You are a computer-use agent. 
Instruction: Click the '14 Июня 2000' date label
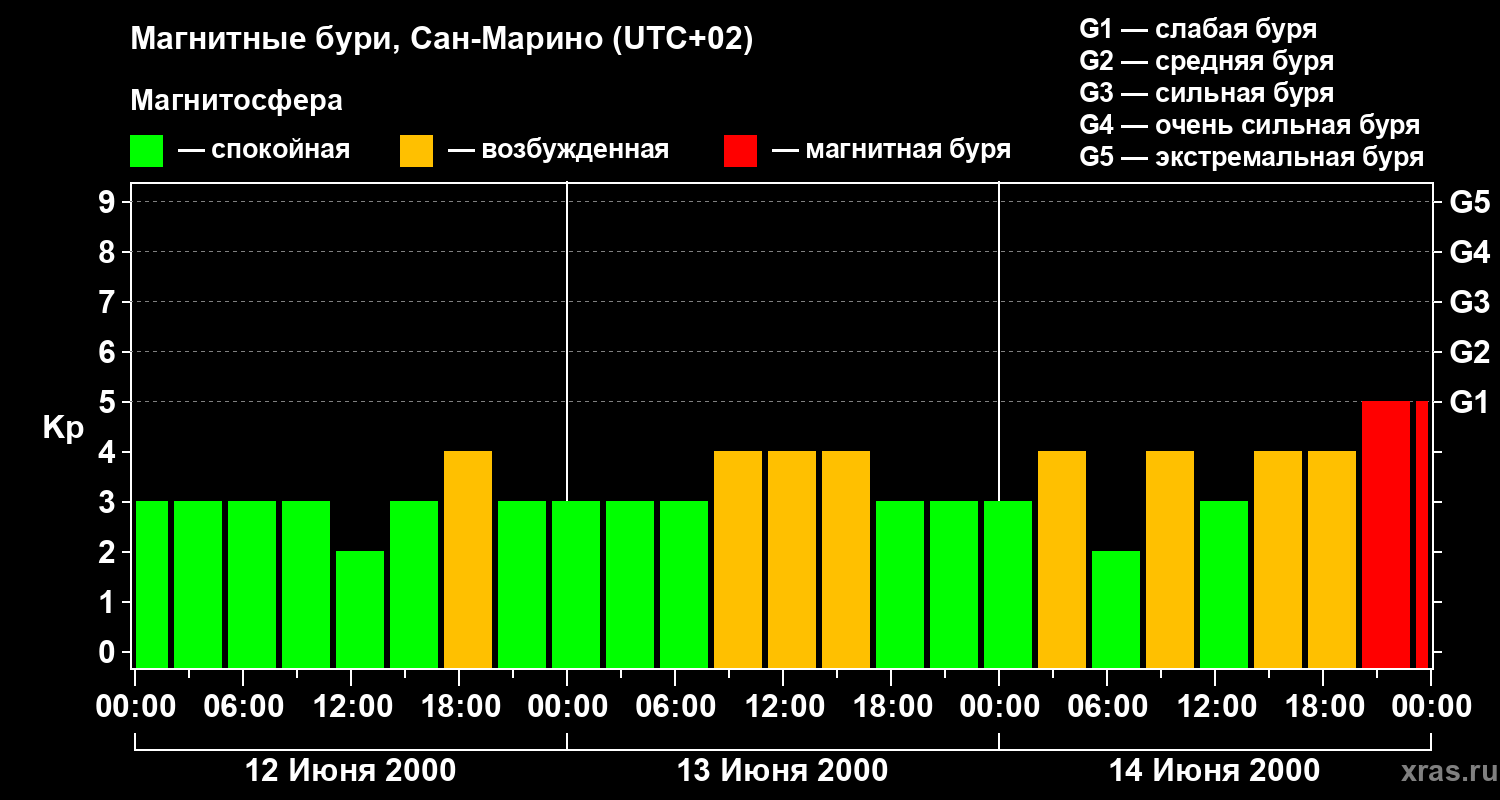click(1214, 771)
